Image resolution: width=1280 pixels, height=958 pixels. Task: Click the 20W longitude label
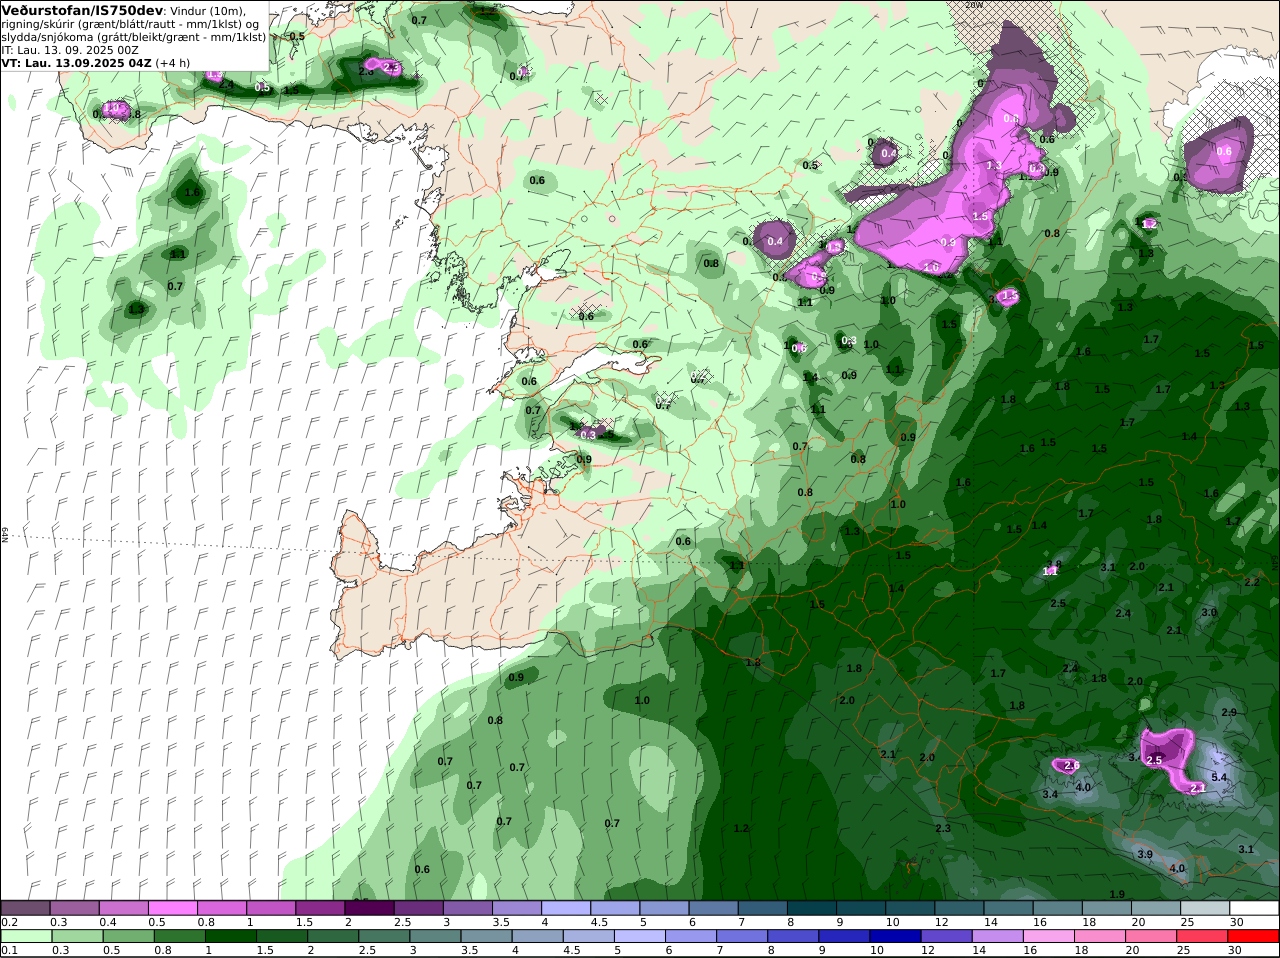(975, 5)
